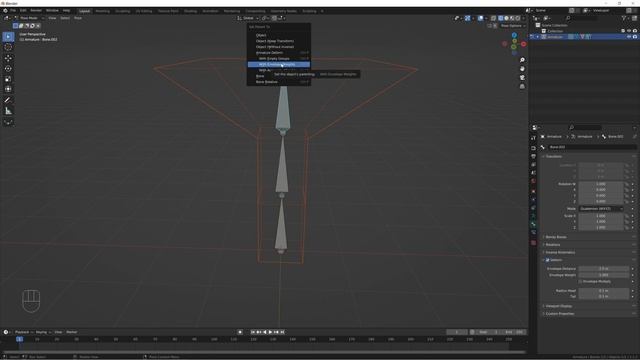Open the Tool properties tab icon
Screen dimensions: 640x360
click(533, 138)
